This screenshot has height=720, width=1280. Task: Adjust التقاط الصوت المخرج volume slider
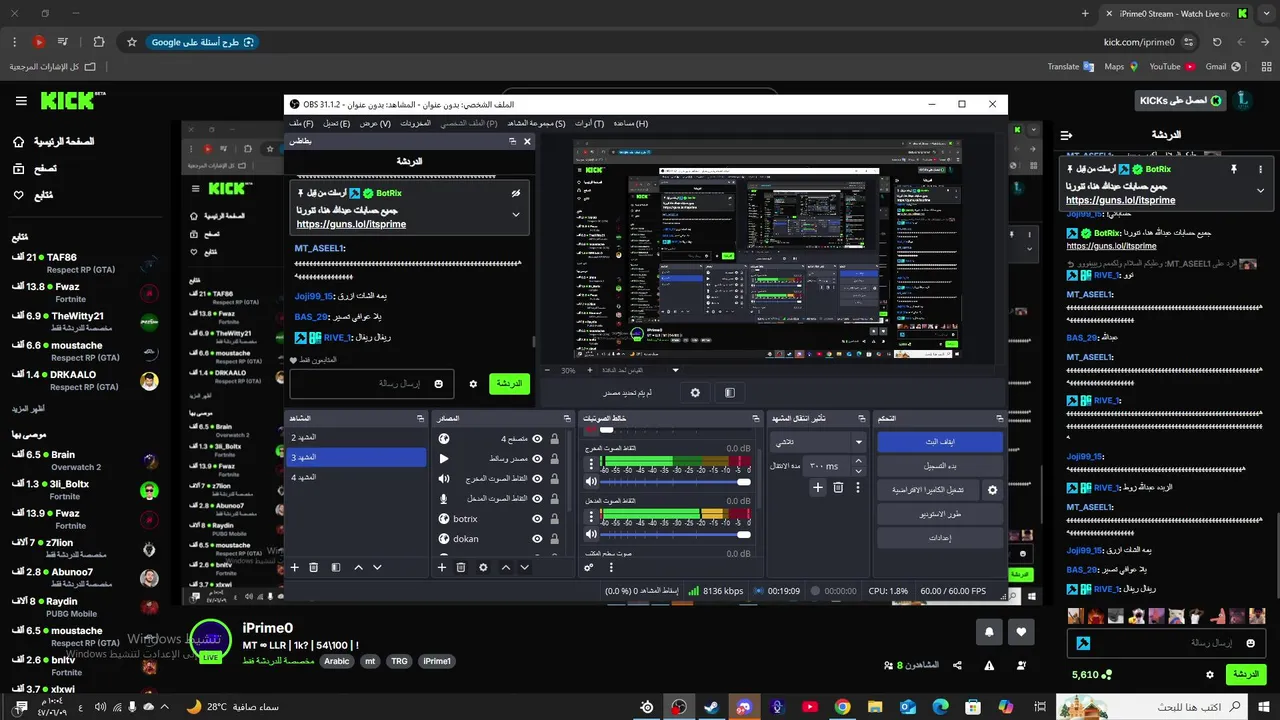pos(676,482)
